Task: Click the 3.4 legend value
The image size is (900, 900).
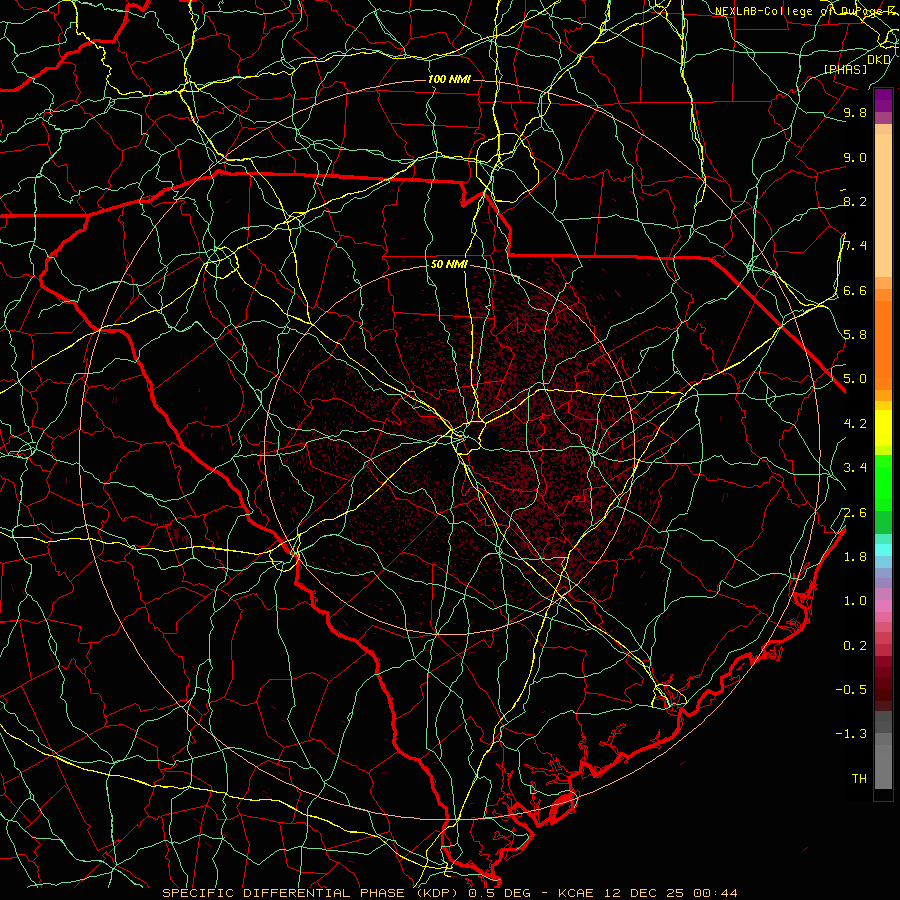Action: pyautogui.click(x=855, y=468)
